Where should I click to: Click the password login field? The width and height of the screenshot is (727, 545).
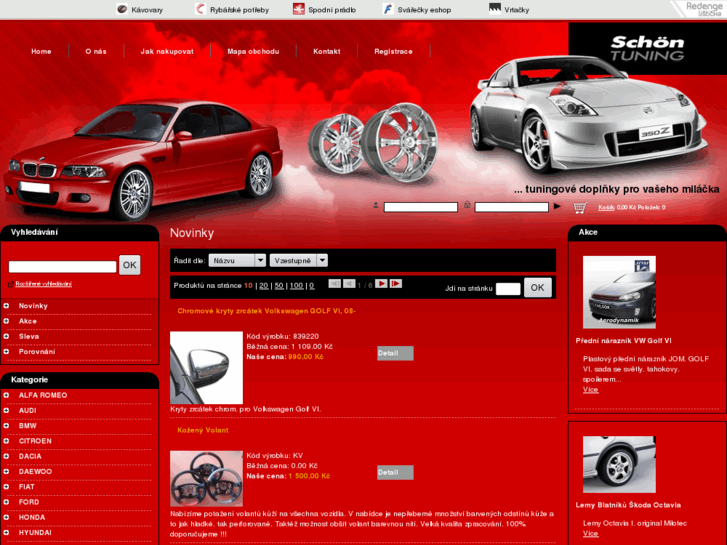pyautogui.click(x=512, y=207)
